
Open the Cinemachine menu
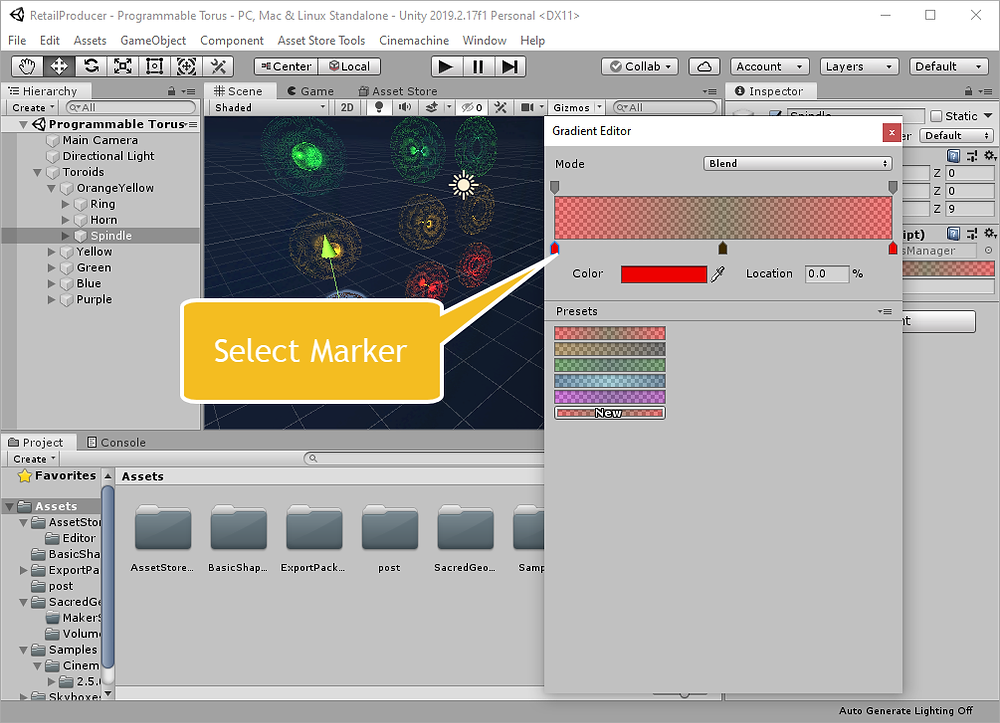[x=414, y=40]
